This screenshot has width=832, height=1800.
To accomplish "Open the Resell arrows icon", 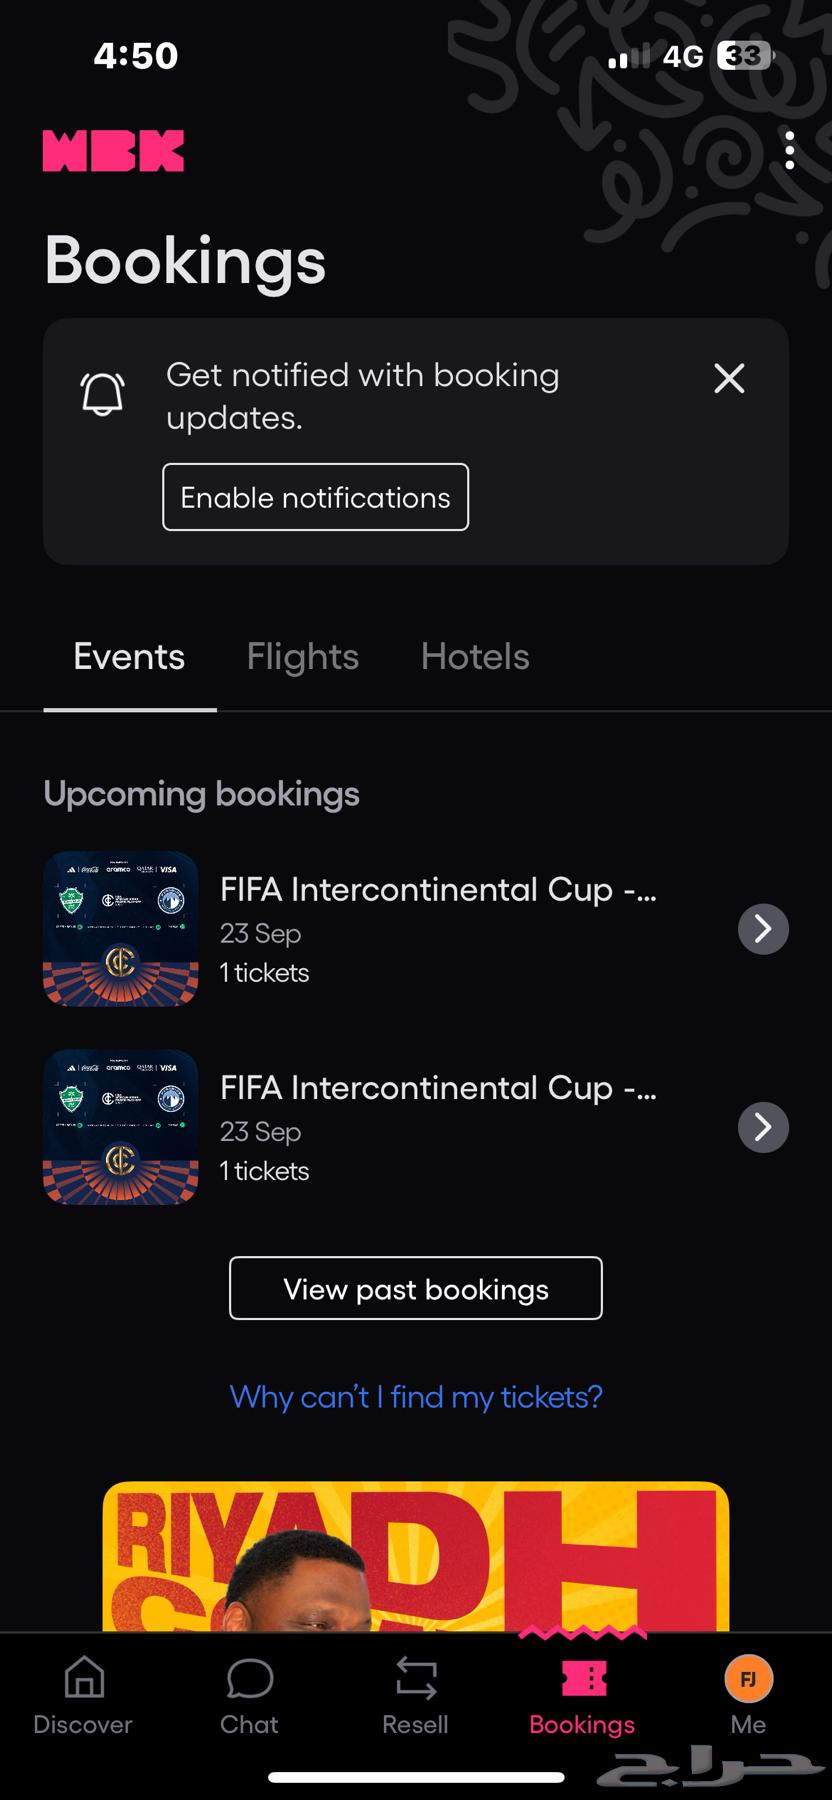I will click(x=416, y=1678).
